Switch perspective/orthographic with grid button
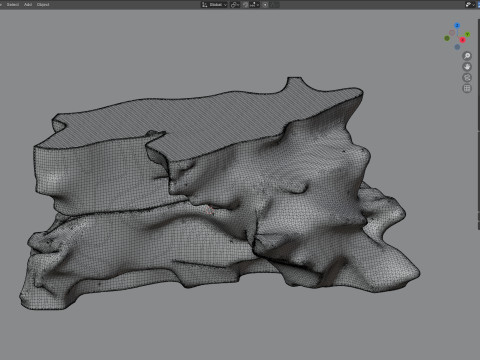This screenshot has width=480, height=360. pos(467,88)
